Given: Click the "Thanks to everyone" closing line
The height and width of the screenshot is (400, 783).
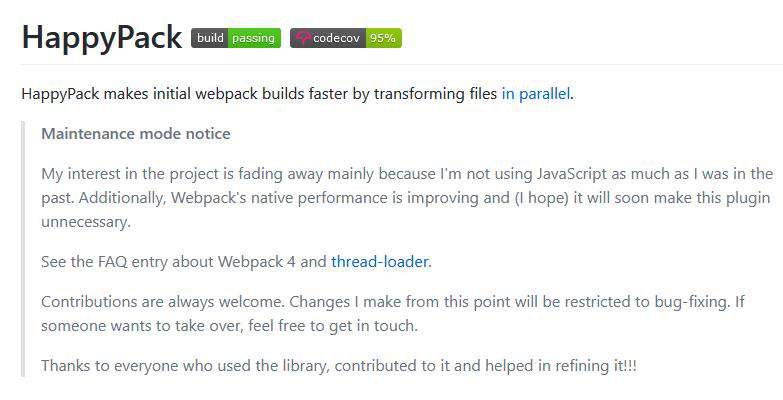Looking at the screenshot, I should 339,365.
